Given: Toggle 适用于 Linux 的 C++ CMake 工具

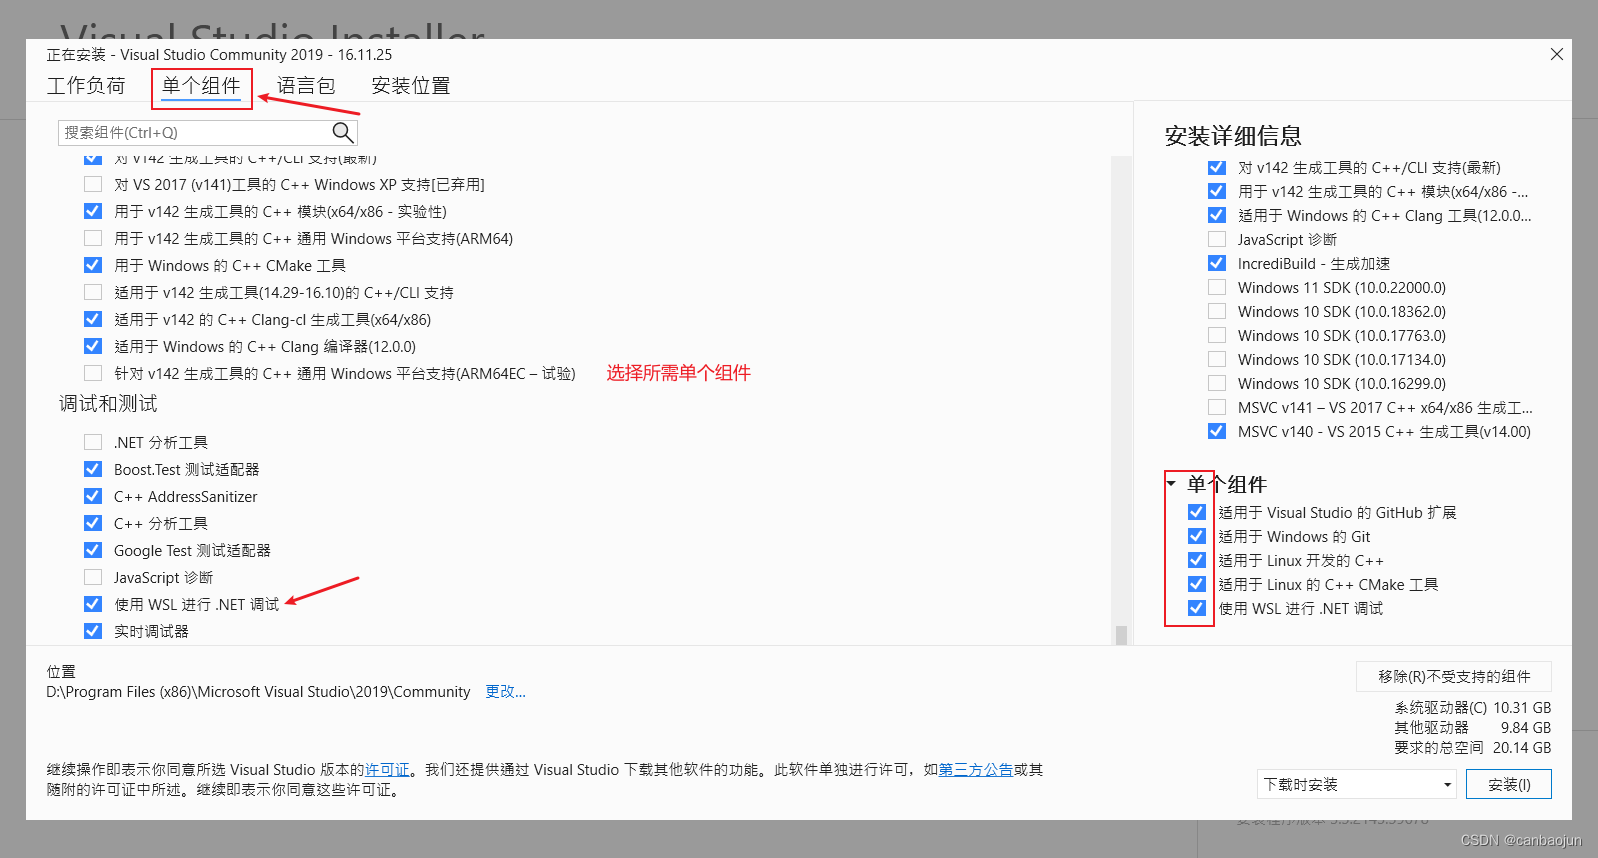Looking at the screenshot, I should (x=1197, y=584).
